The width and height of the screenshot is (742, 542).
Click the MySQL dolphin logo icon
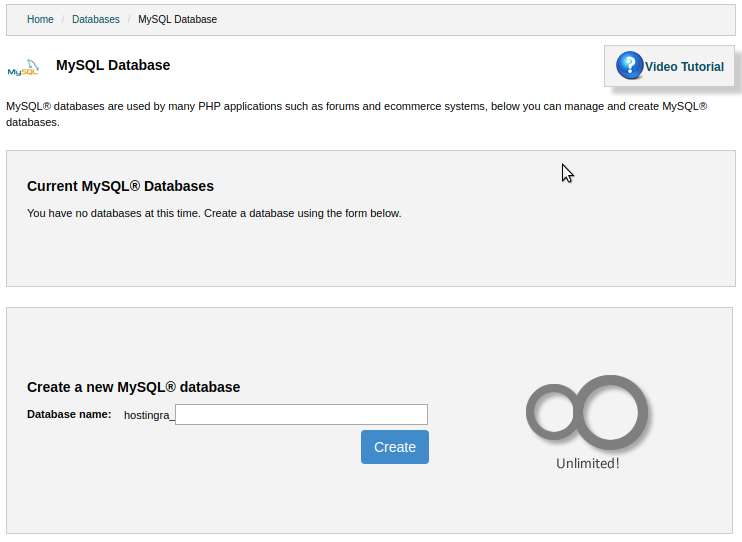[x=23, y=68]
